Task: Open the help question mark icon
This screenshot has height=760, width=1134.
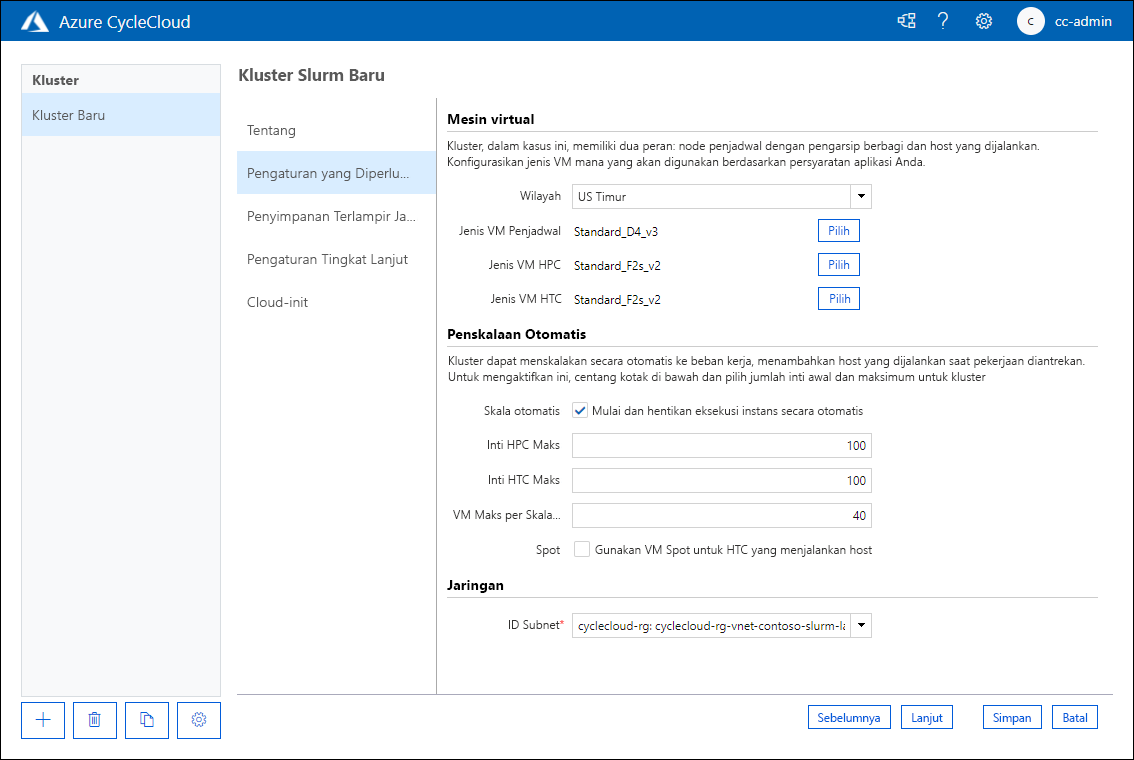Action: (x=943, y=20)
